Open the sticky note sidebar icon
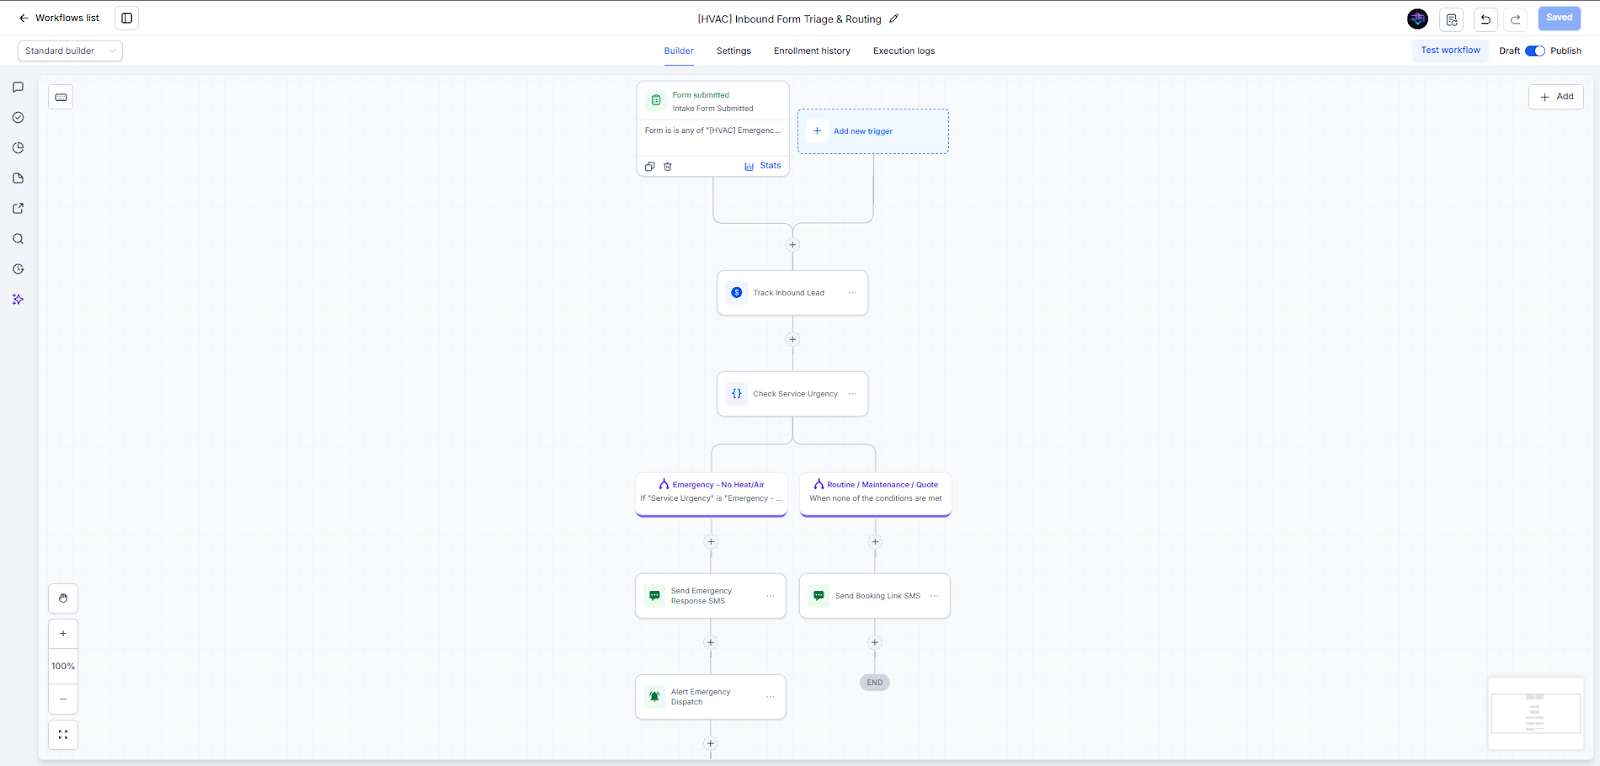Screen dimensions: 1600x766 click(x=18, y=178)
